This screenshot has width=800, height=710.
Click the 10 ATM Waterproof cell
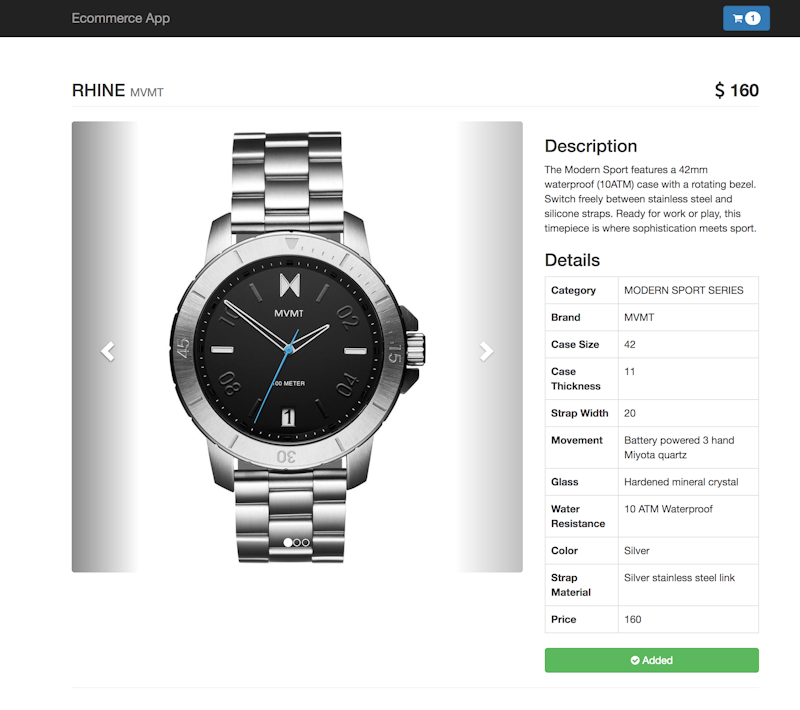coord(688,516)
